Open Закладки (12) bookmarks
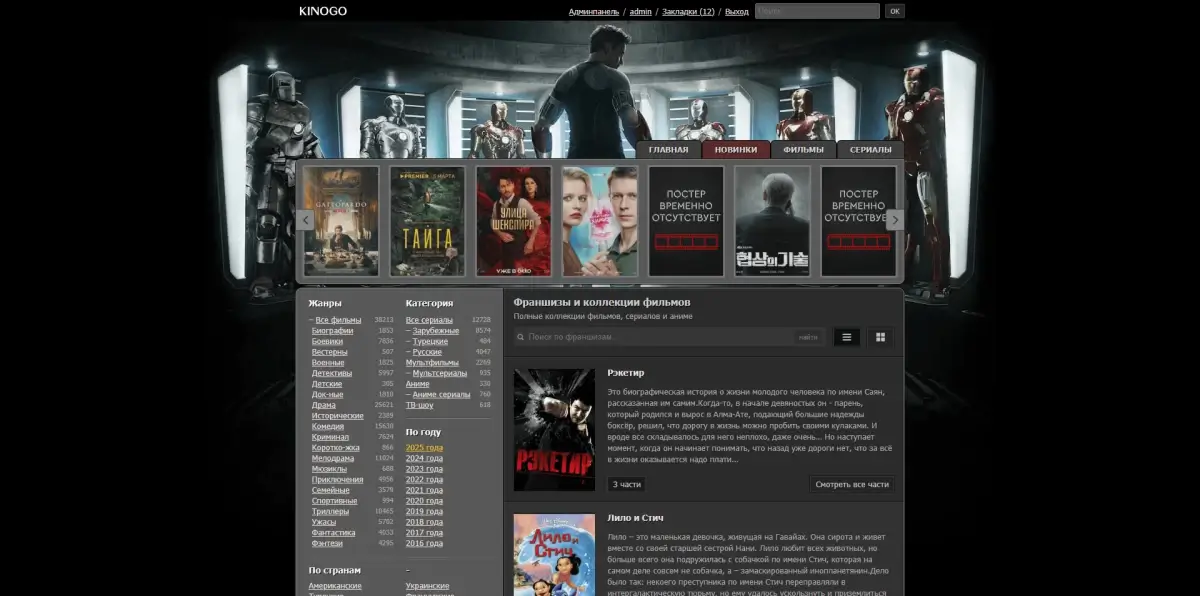1200x596 pixels. point(688,12)
